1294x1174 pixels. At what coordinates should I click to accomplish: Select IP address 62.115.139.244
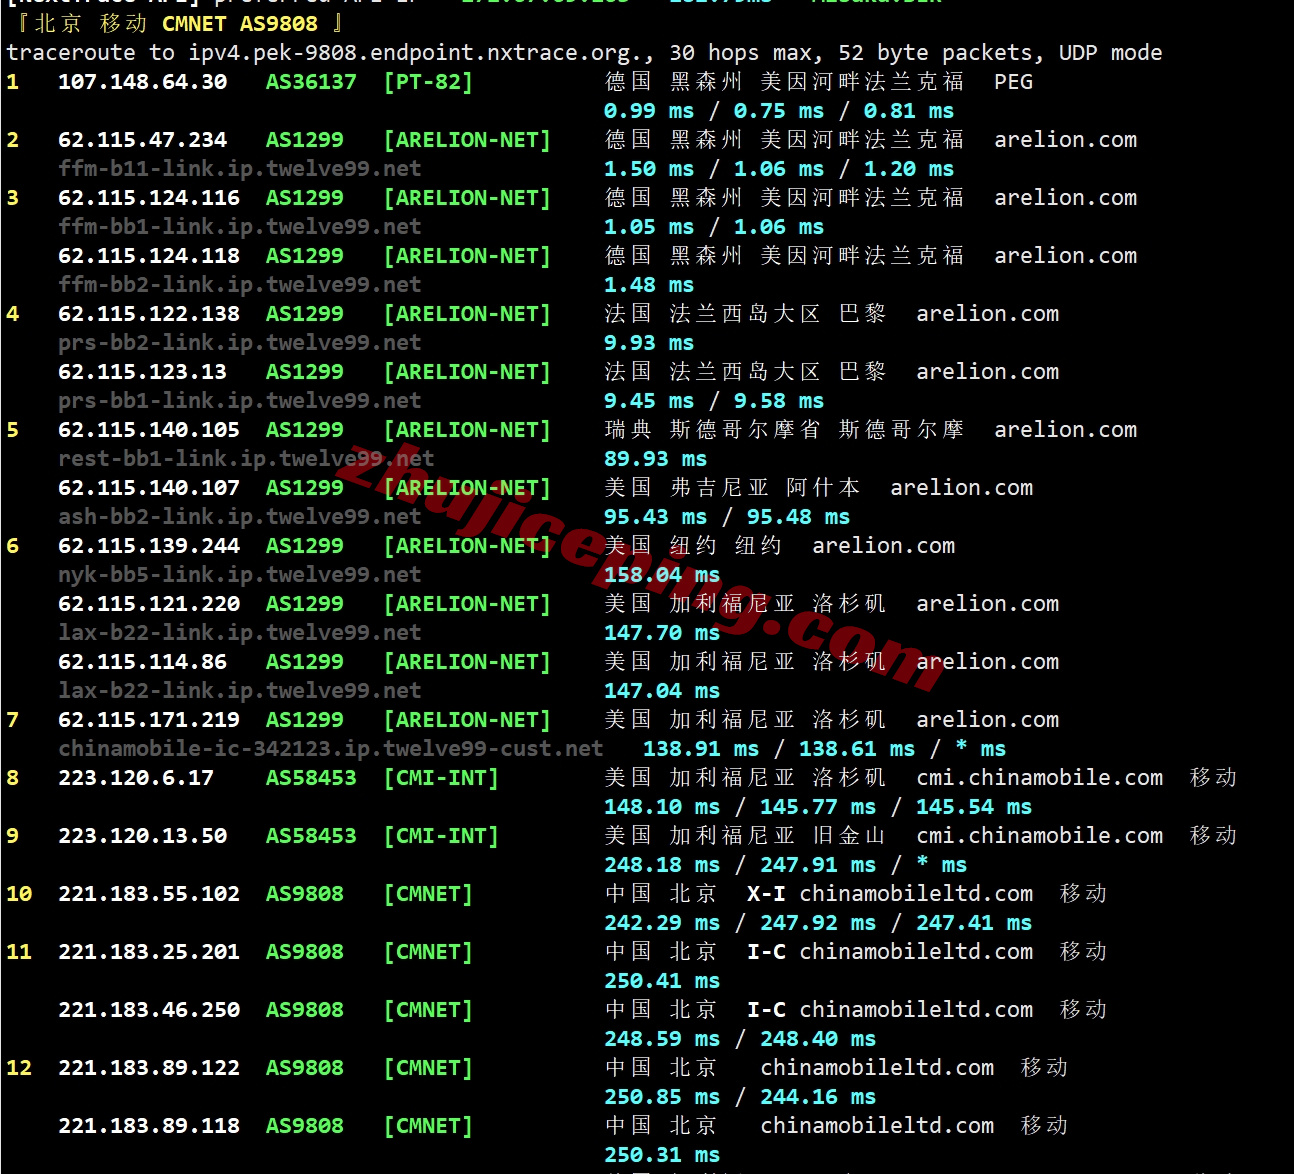(149, 546)
